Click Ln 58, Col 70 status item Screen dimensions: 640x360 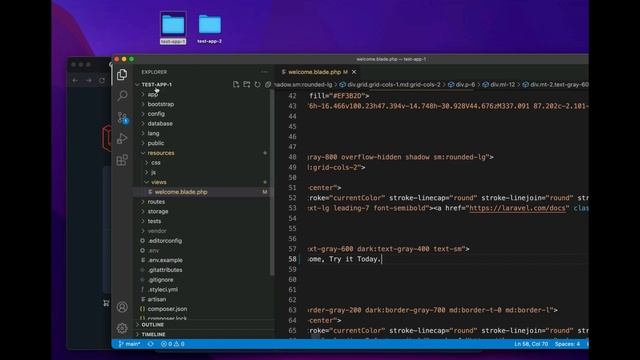(531, 344)
